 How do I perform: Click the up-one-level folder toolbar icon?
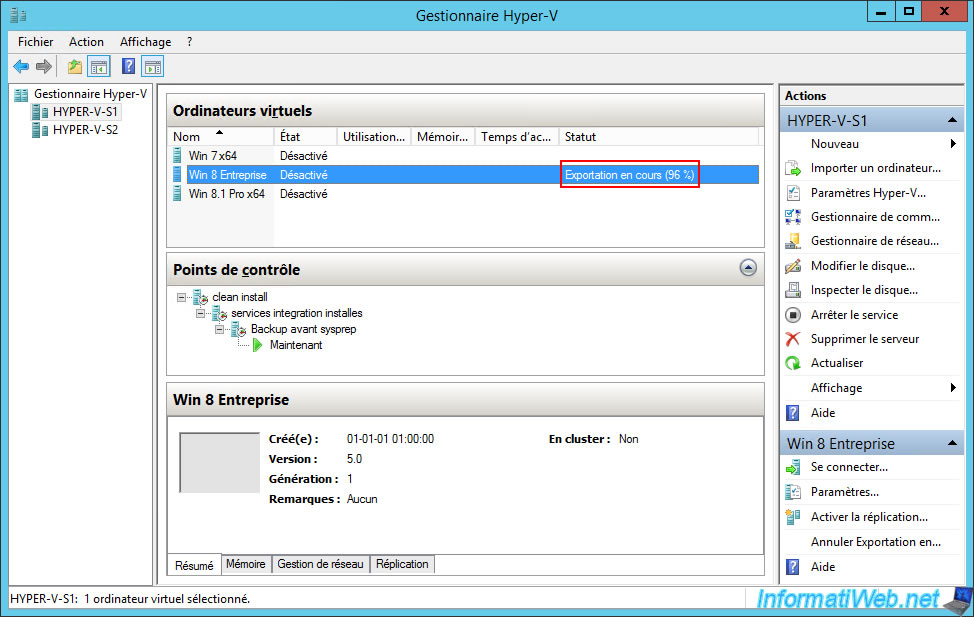tap(75, 66)
